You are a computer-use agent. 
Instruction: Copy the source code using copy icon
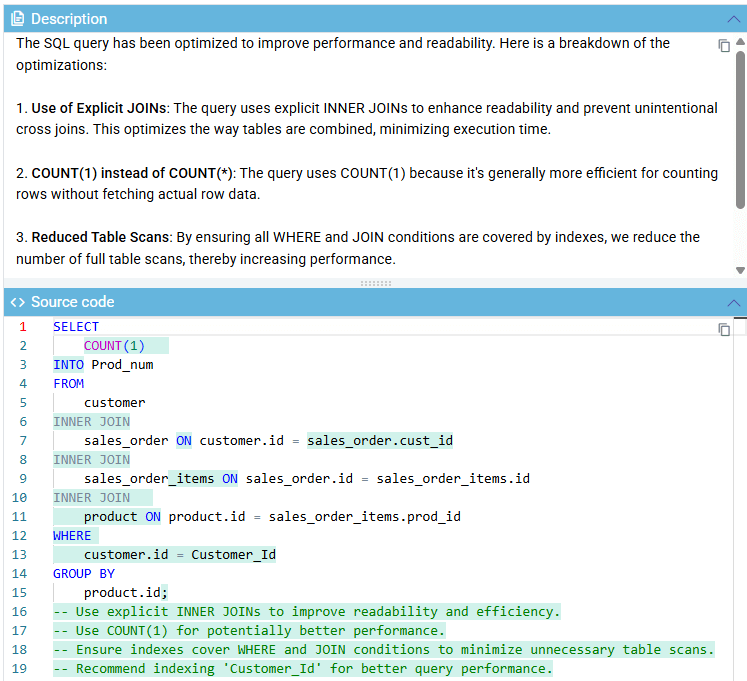pyautogui.click(x=724, y=329)
